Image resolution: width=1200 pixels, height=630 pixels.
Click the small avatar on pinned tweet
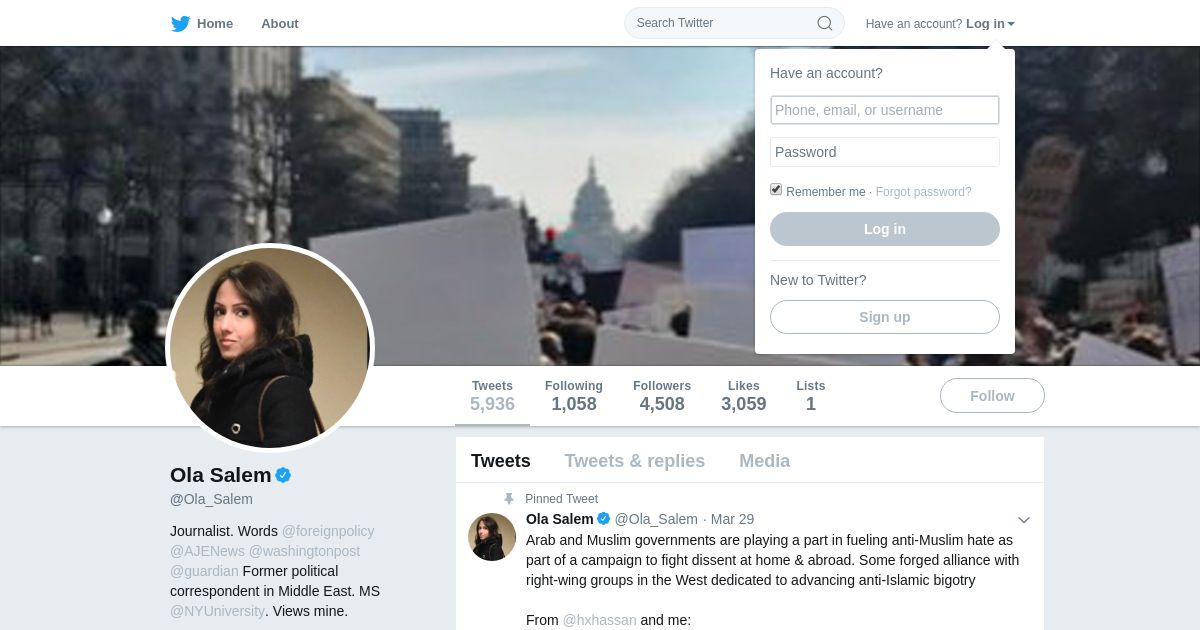pyautogui.click(x=492, y=537)
